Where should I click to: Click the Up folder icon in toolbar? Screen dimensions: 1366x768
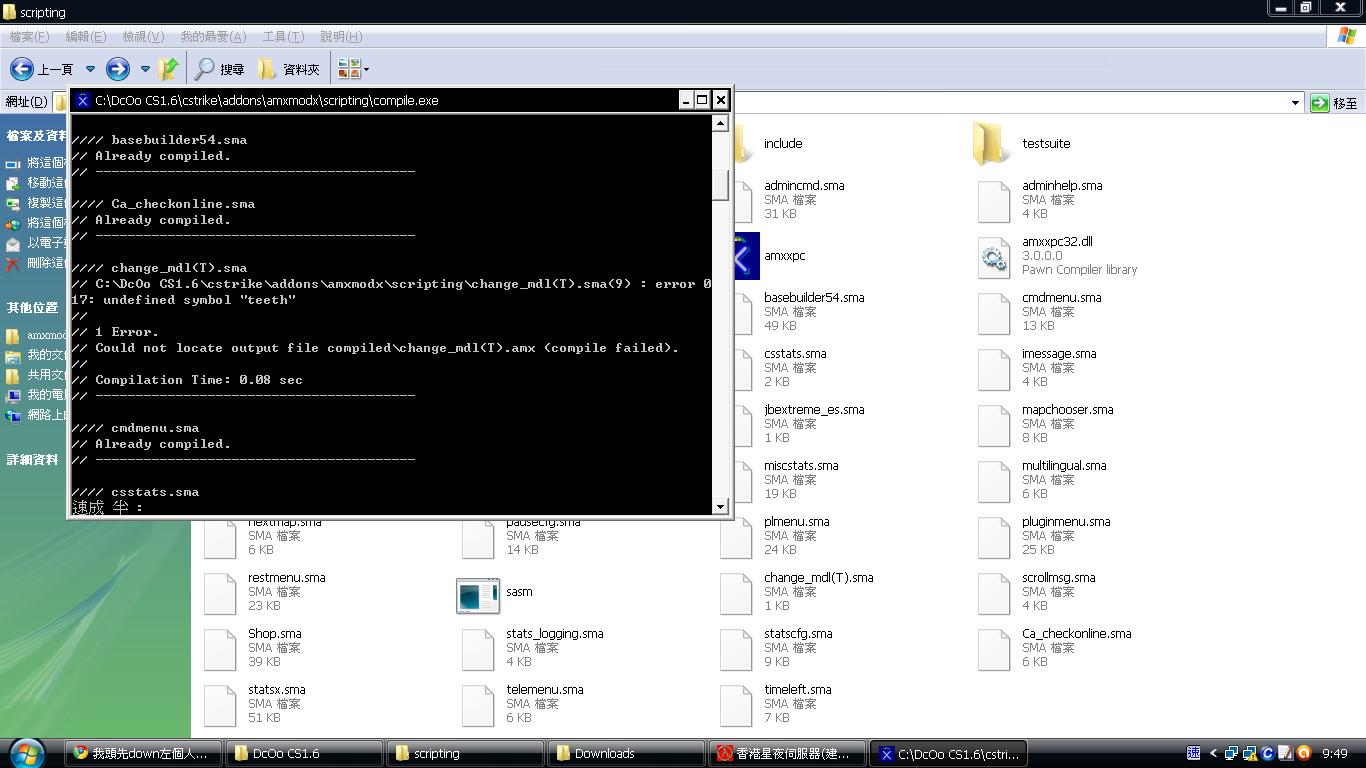click(169, 69)
